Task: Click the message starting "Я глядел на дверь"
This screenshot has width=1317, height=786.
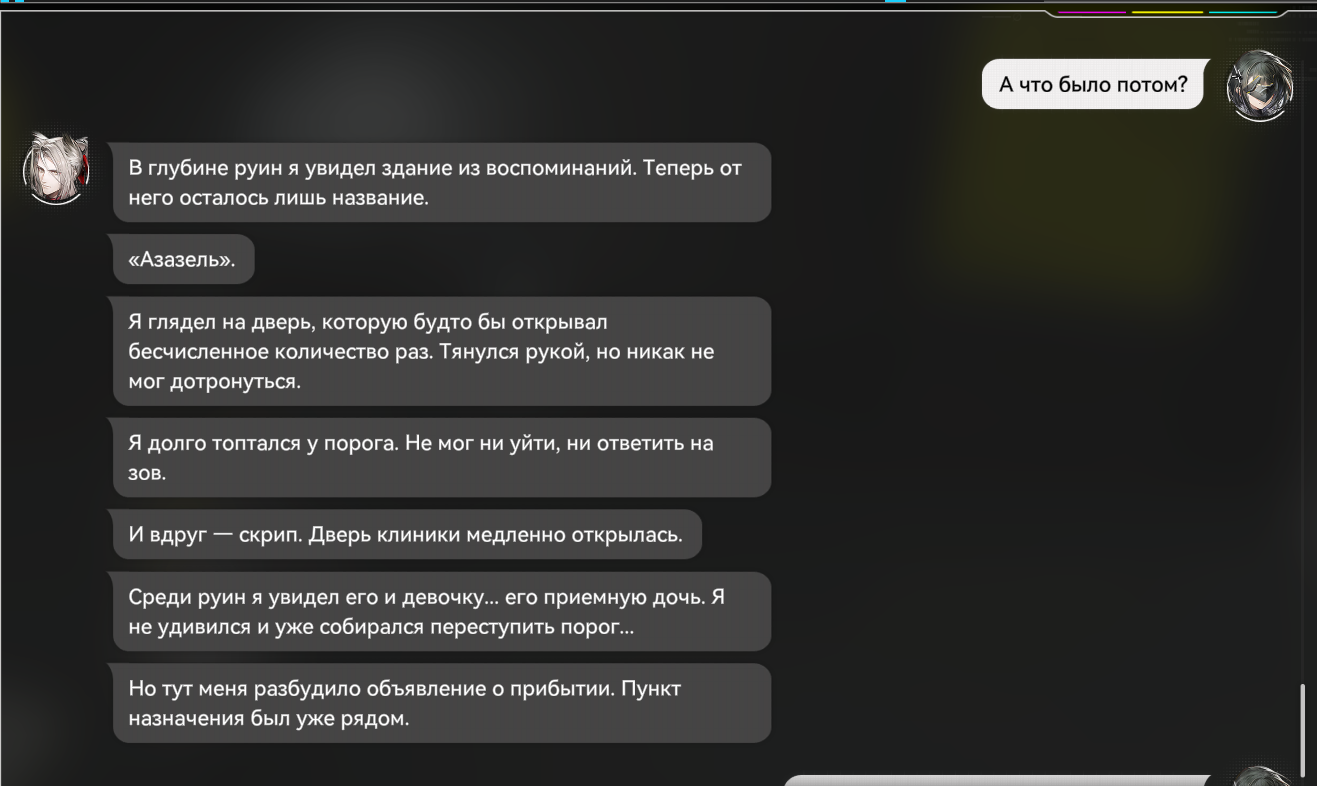Action: (442, 352)
